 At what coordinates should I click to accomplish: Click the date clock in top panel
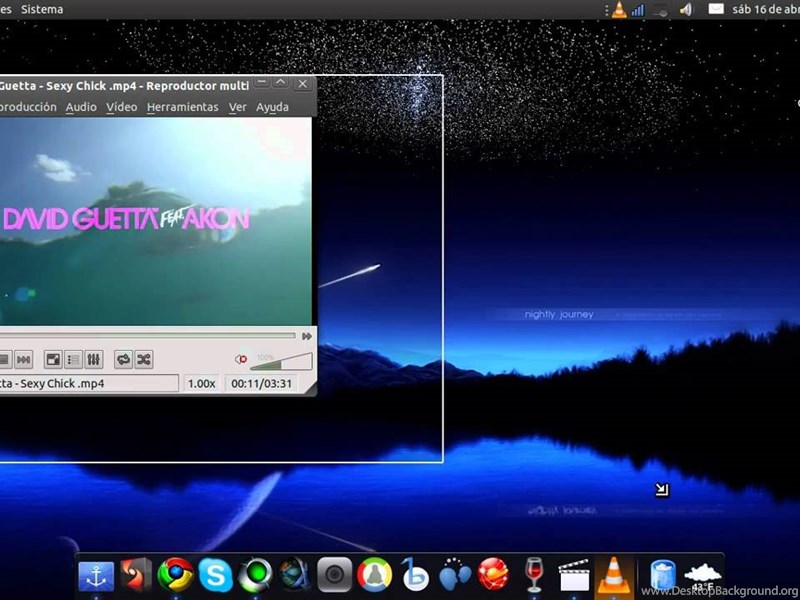tap(766, 9)
